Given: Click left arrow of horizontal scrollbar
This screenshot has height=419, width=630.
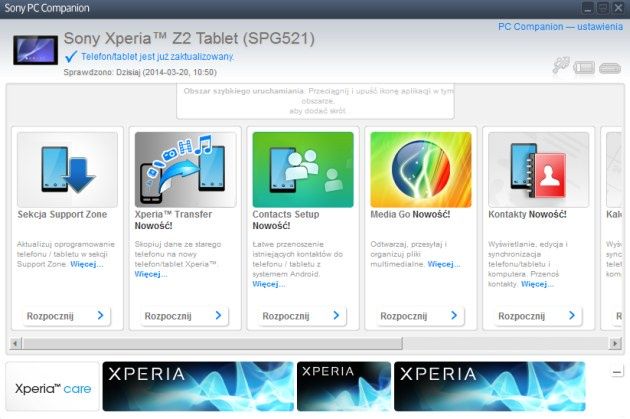Looking at the screenshot, I should coord(15,343).
